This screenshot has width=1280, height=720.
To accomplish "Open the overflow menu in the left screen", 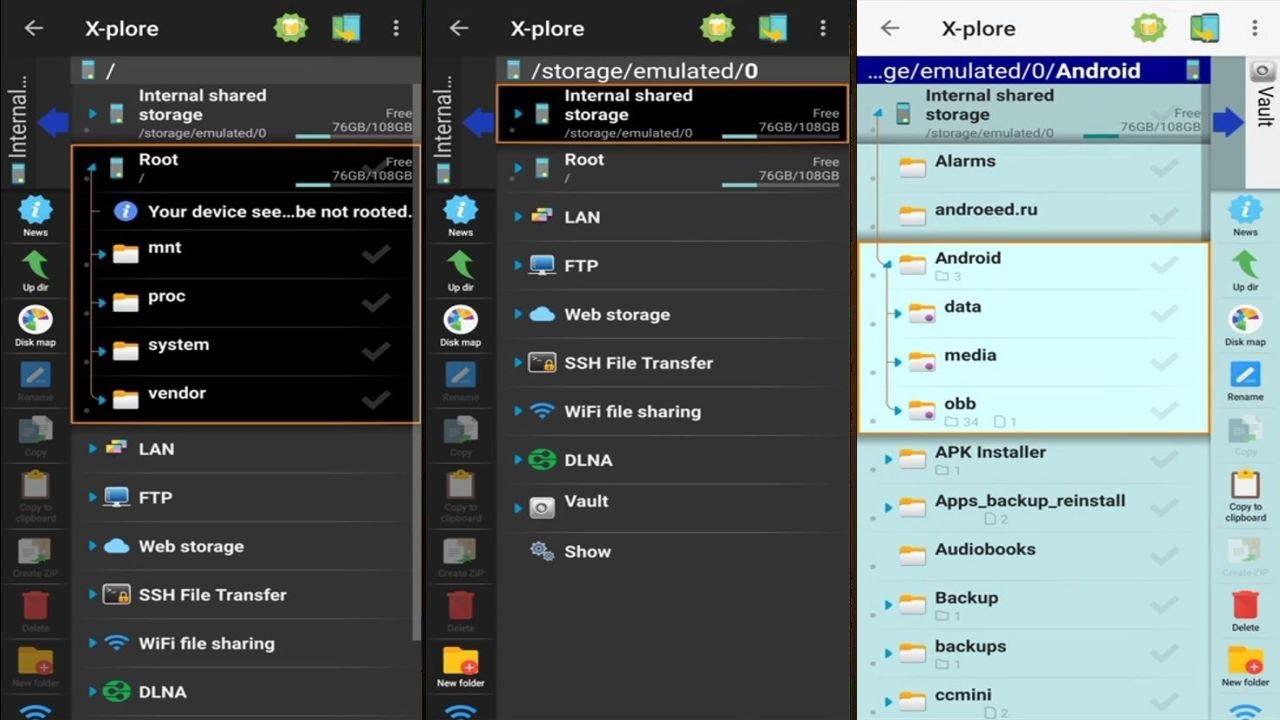I will tap(396, 28).
